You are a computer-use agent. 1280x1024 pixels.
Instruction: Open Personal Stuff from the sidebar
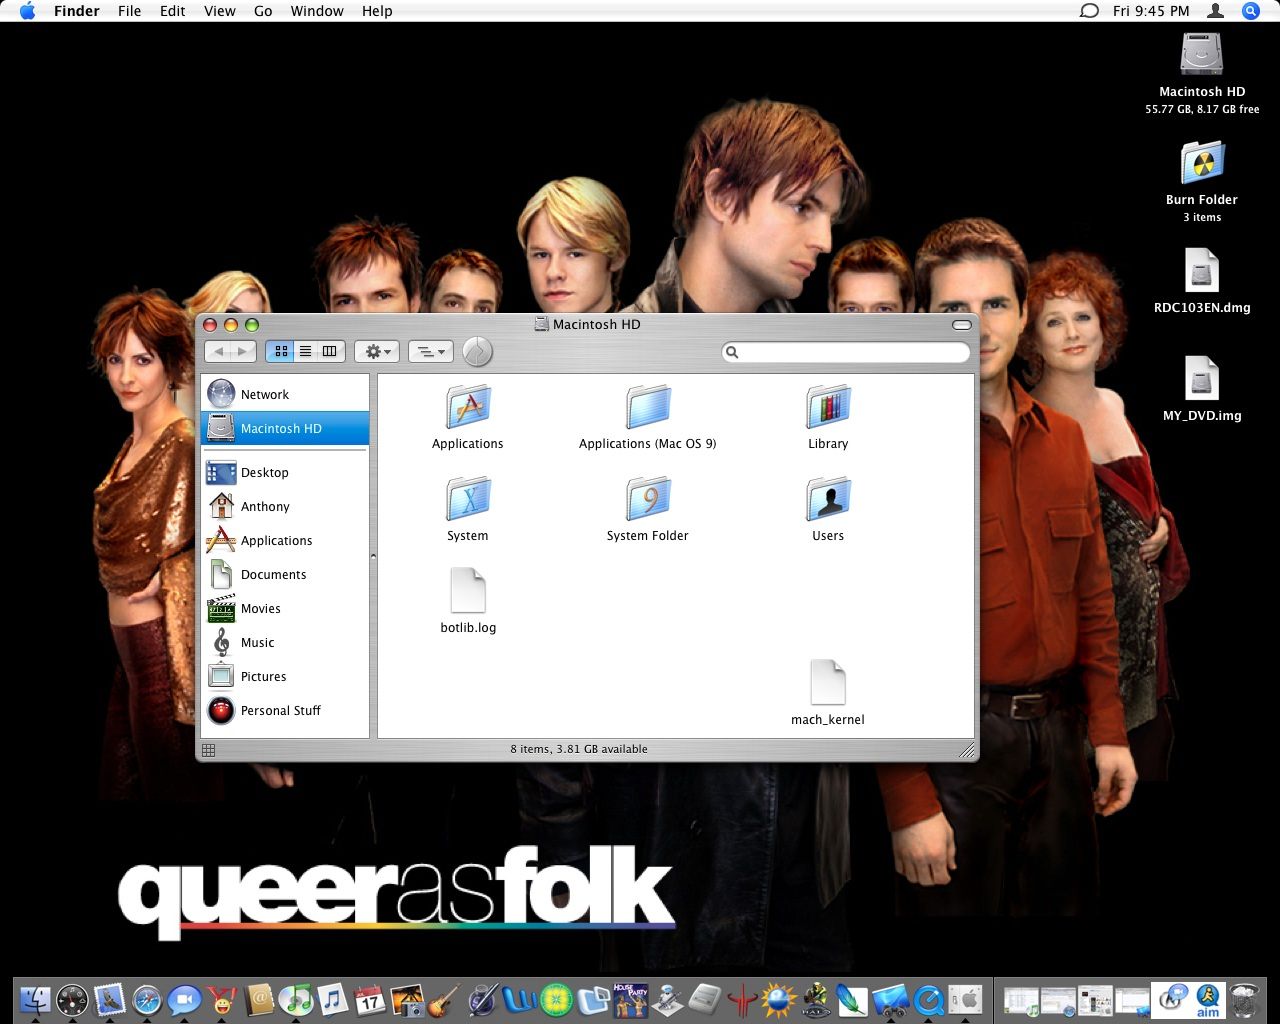tap(285, 710)
